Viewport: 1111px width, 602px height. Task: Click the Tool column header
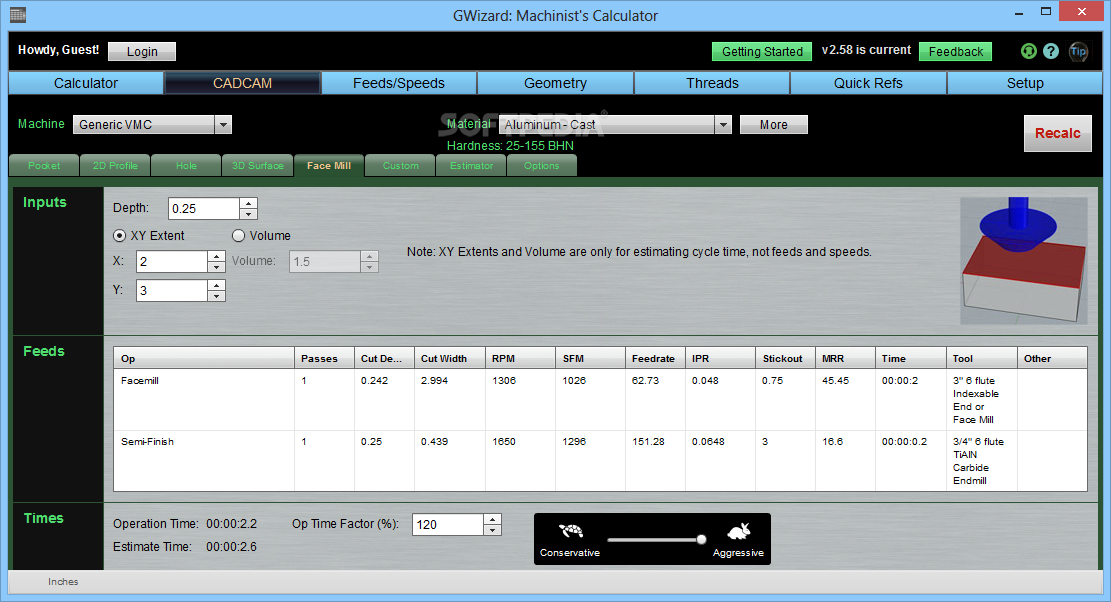[x=981, y=358]
